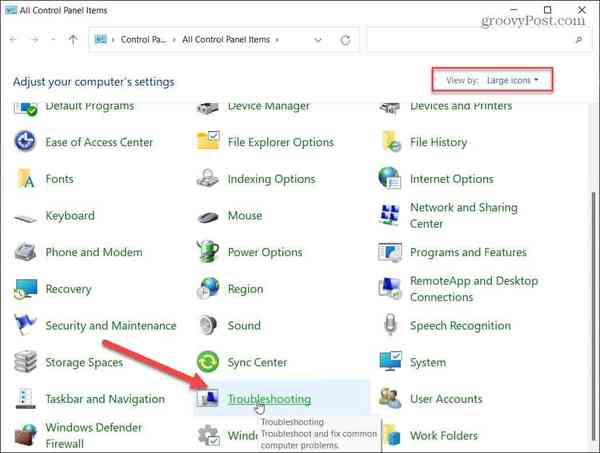Open the RemoteApp and Desktop Connections icon

pyautogui.click(x=390, y=288)
